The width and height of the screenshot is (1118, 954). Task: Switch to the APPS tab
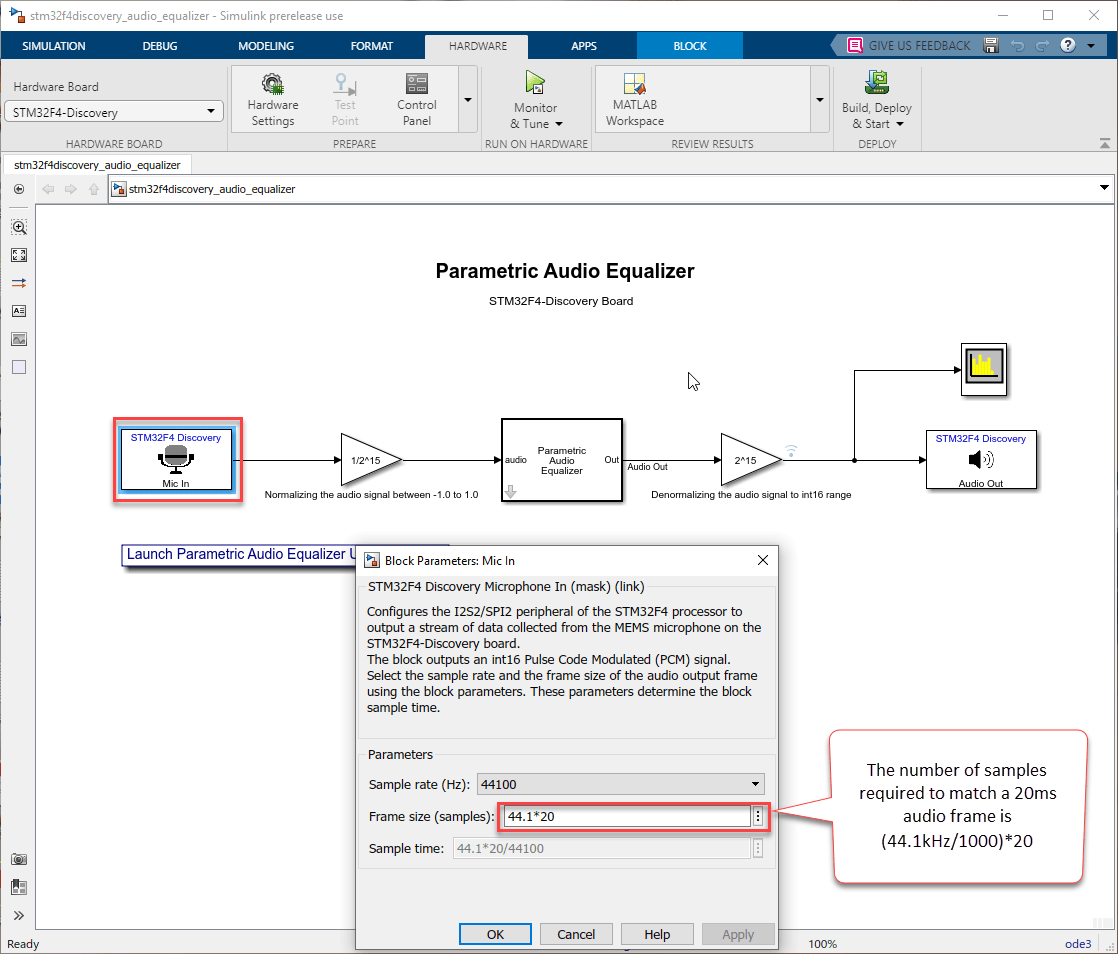(x=583, y=46)
